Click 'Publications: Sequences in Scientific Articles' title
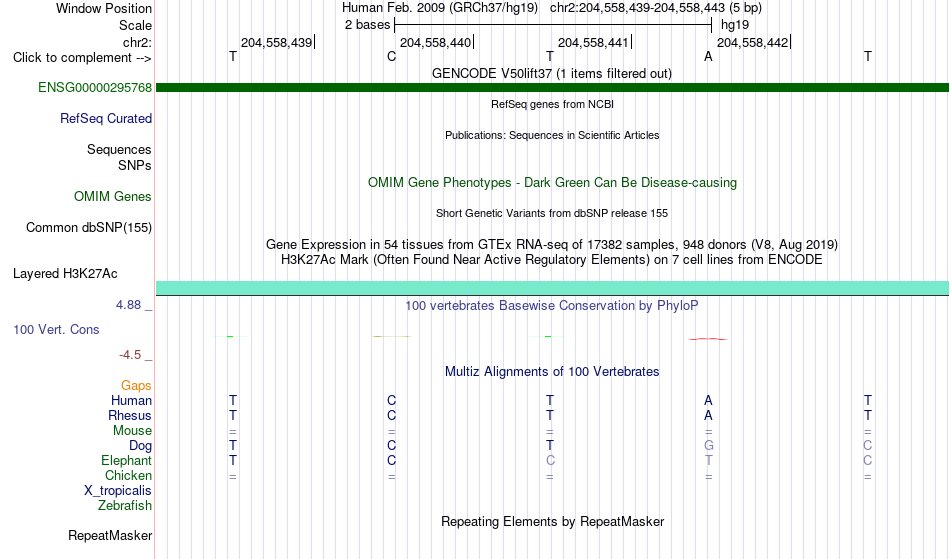950x559 pixels. coord(552,136)
